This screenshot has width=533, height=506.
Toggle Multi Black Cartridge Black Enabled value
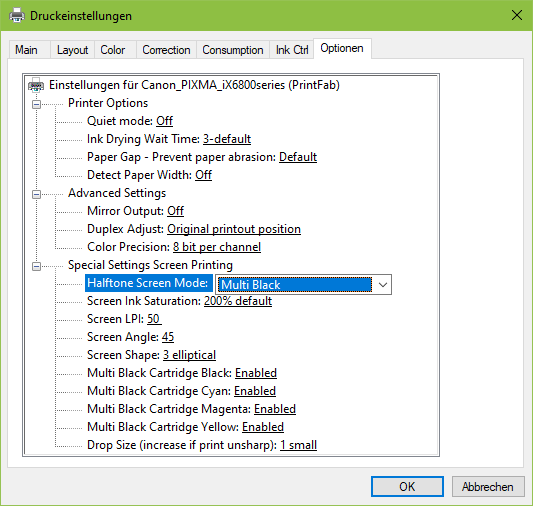256,373
